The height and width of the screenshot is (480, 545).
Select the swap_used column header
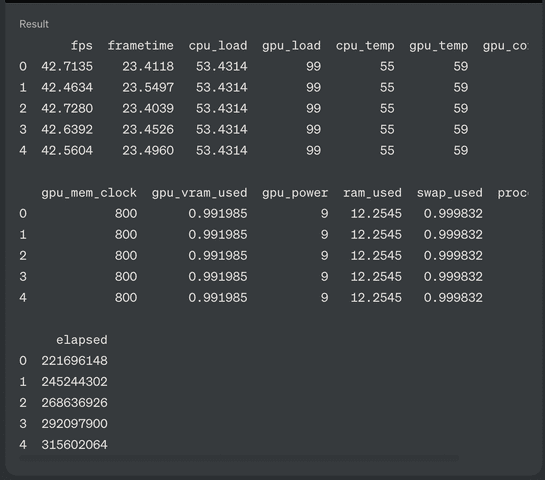449,193
